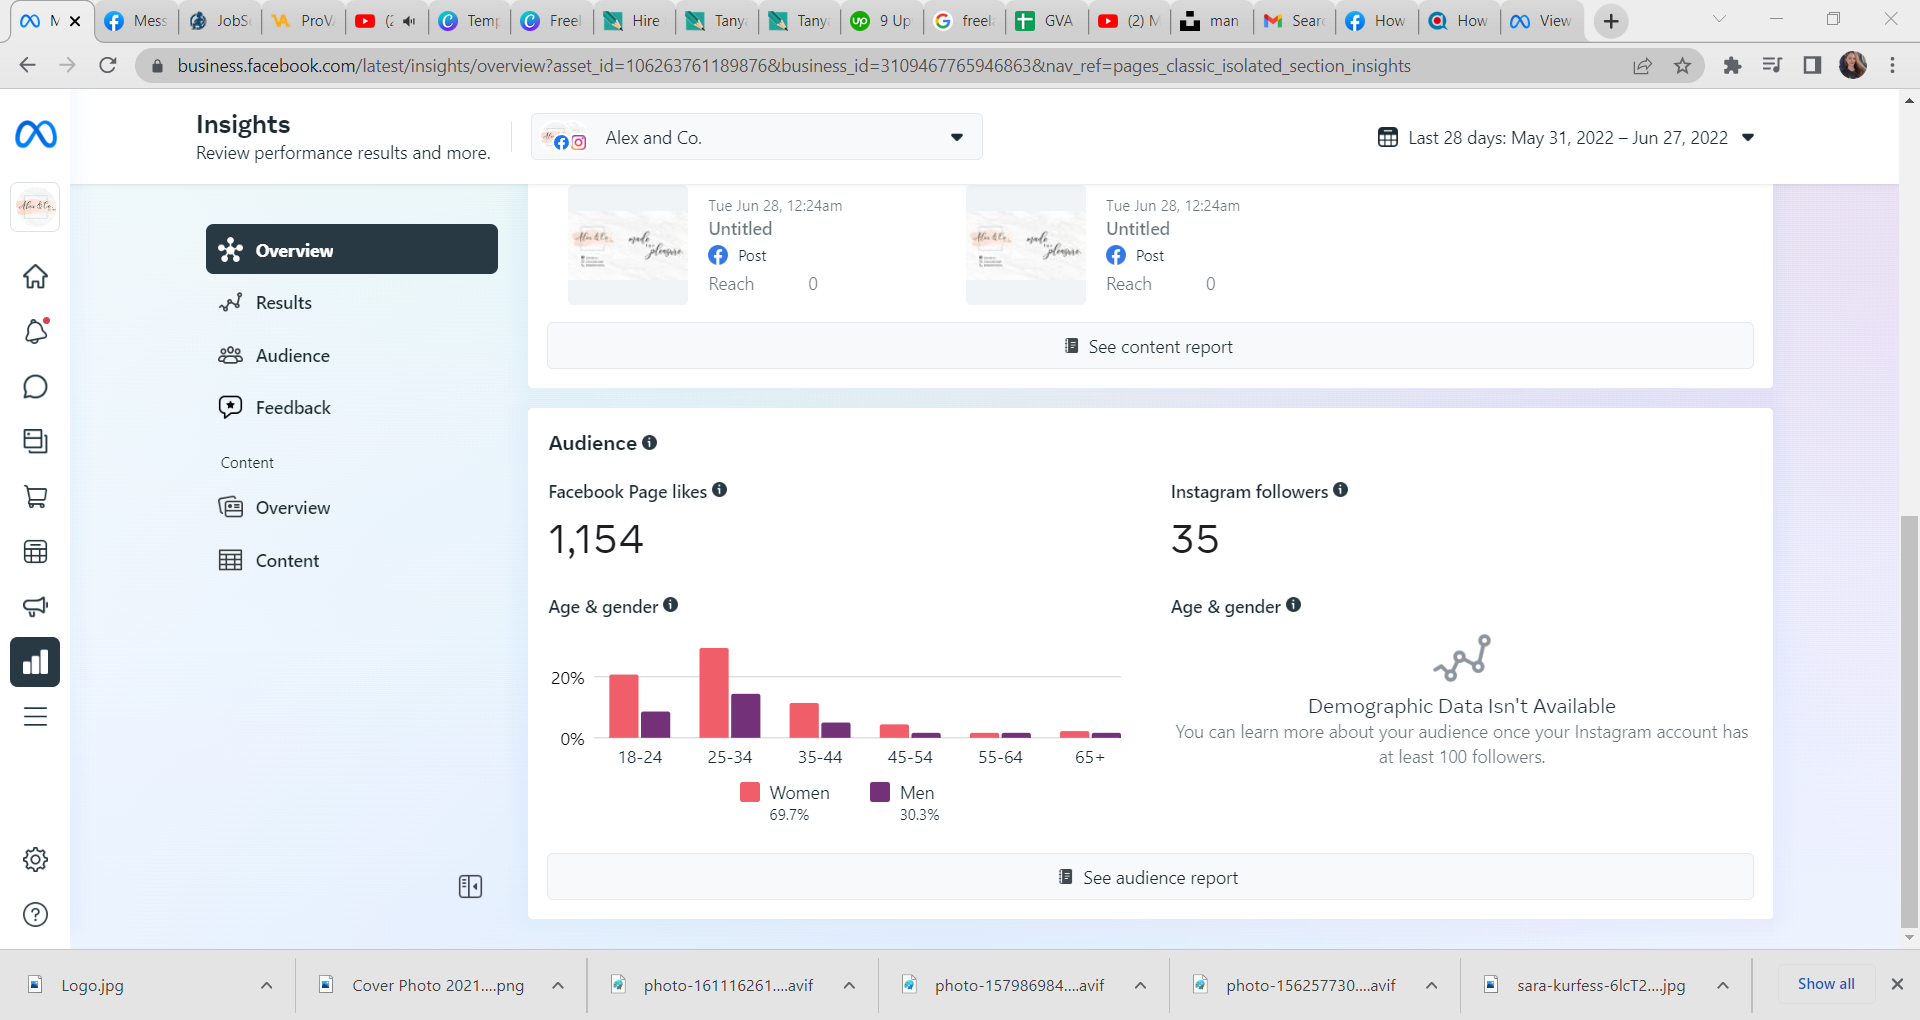Toggle the navigation panel collapse icon
This screenshot has height=1020, width=1920.
470,887
